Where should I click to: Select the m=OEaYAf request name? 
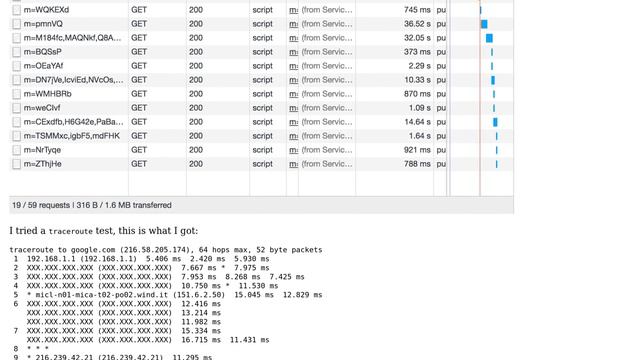[43, 66]
